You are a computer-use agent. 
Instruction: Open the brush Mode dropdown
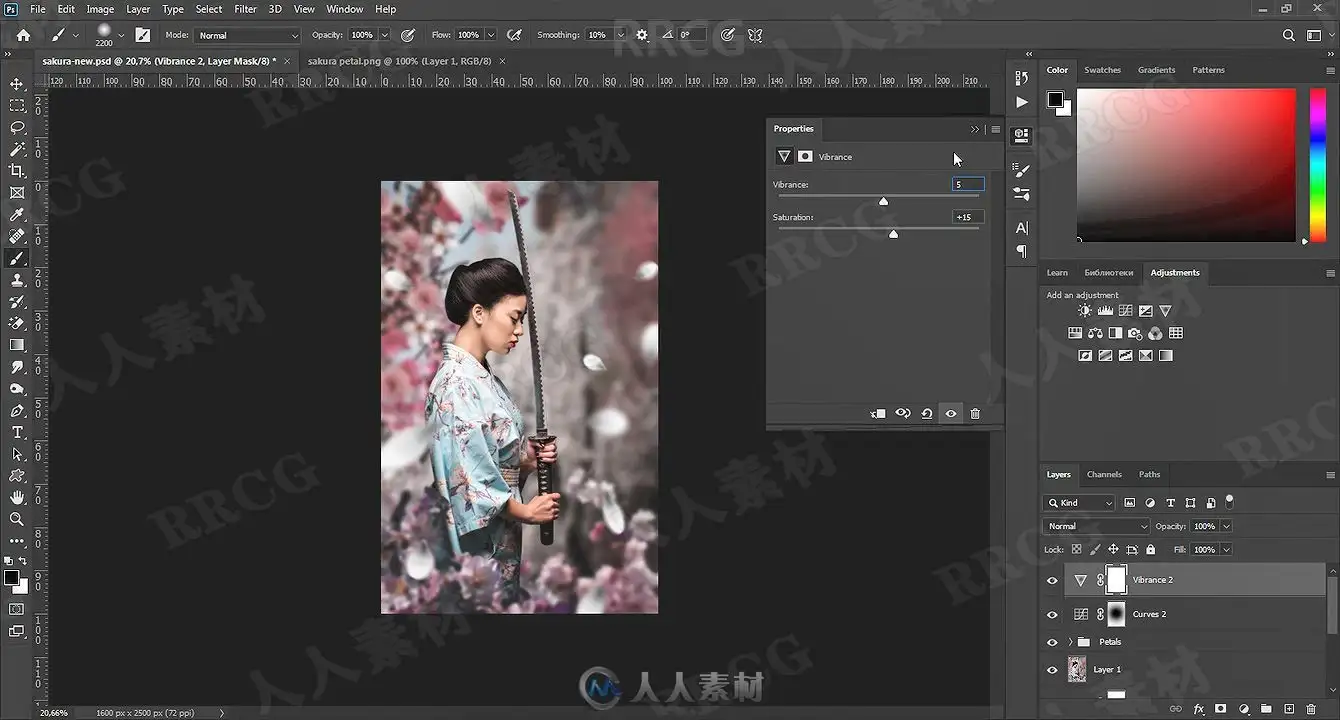click(247, 35)
